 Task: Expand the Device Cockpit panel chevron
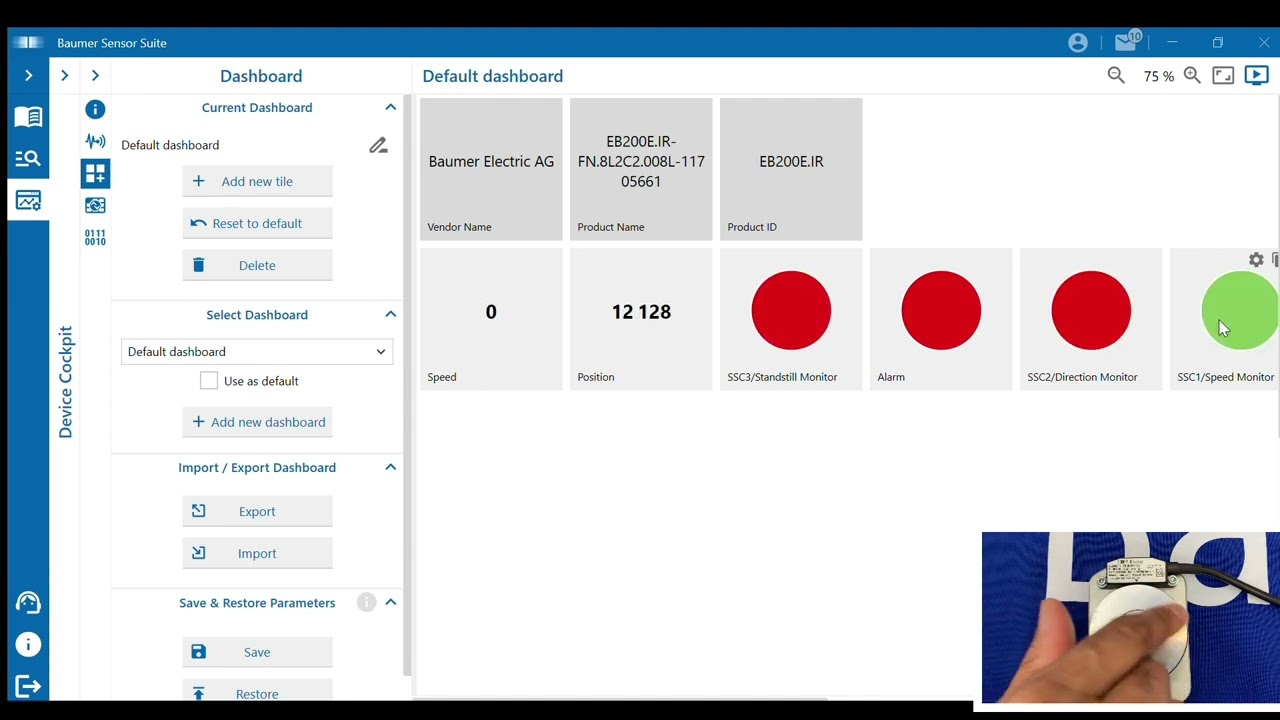(64, 76)
